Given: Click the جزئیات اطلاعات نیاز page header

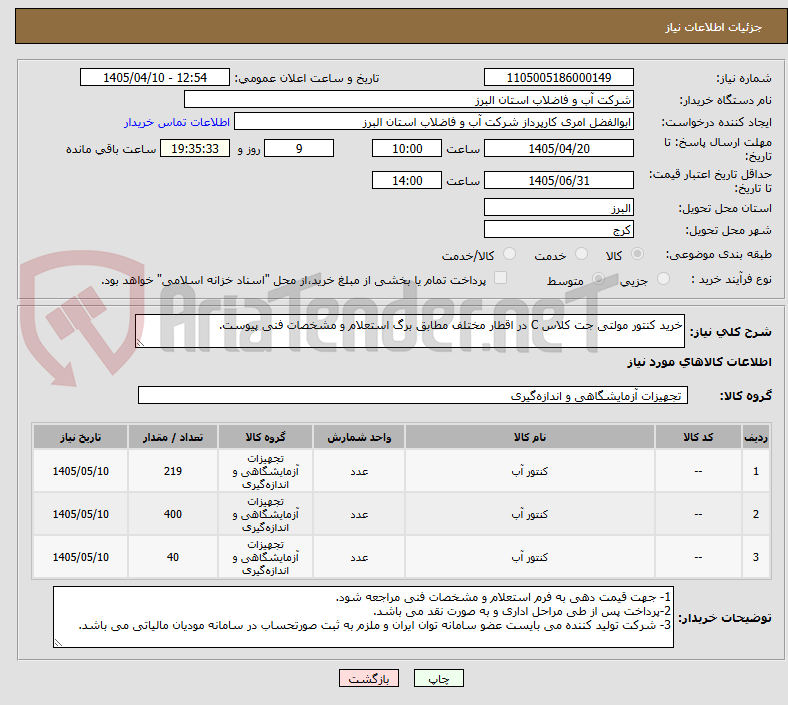Looking at the screenshot, I should point(713,27).
